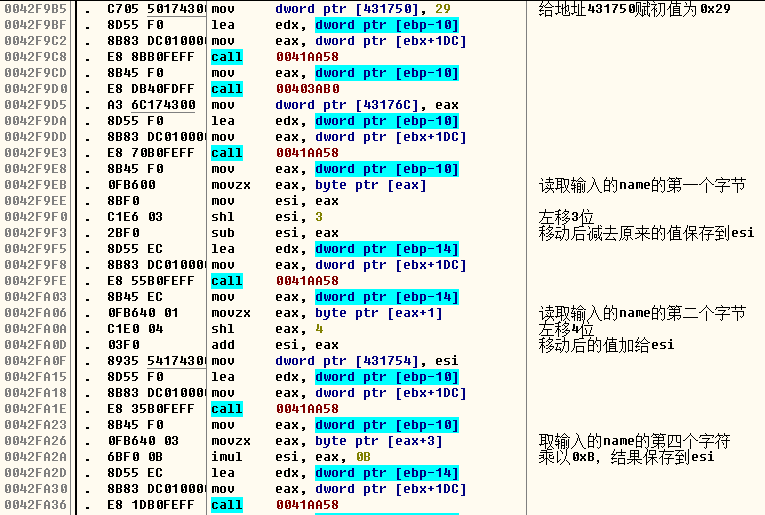Image resolution: width=765 pixels, height=515 pixels.
Task: Select comment about initializing 431750 to 0x29
Action: pos(634,9)
